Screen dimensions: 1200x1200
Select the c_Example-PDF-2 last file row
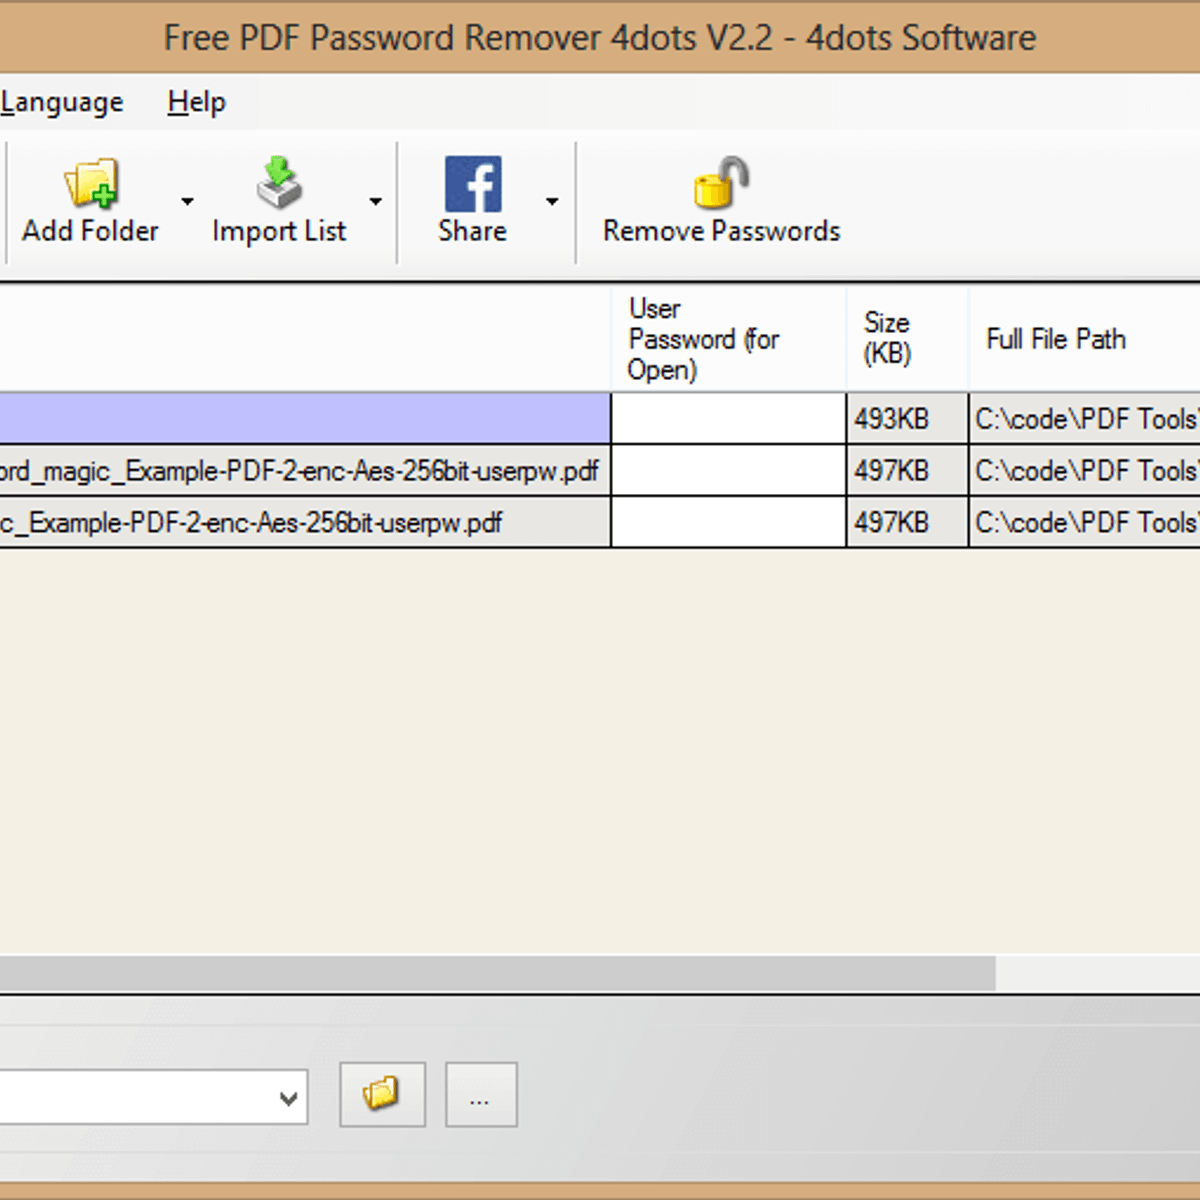coord(250,523)
